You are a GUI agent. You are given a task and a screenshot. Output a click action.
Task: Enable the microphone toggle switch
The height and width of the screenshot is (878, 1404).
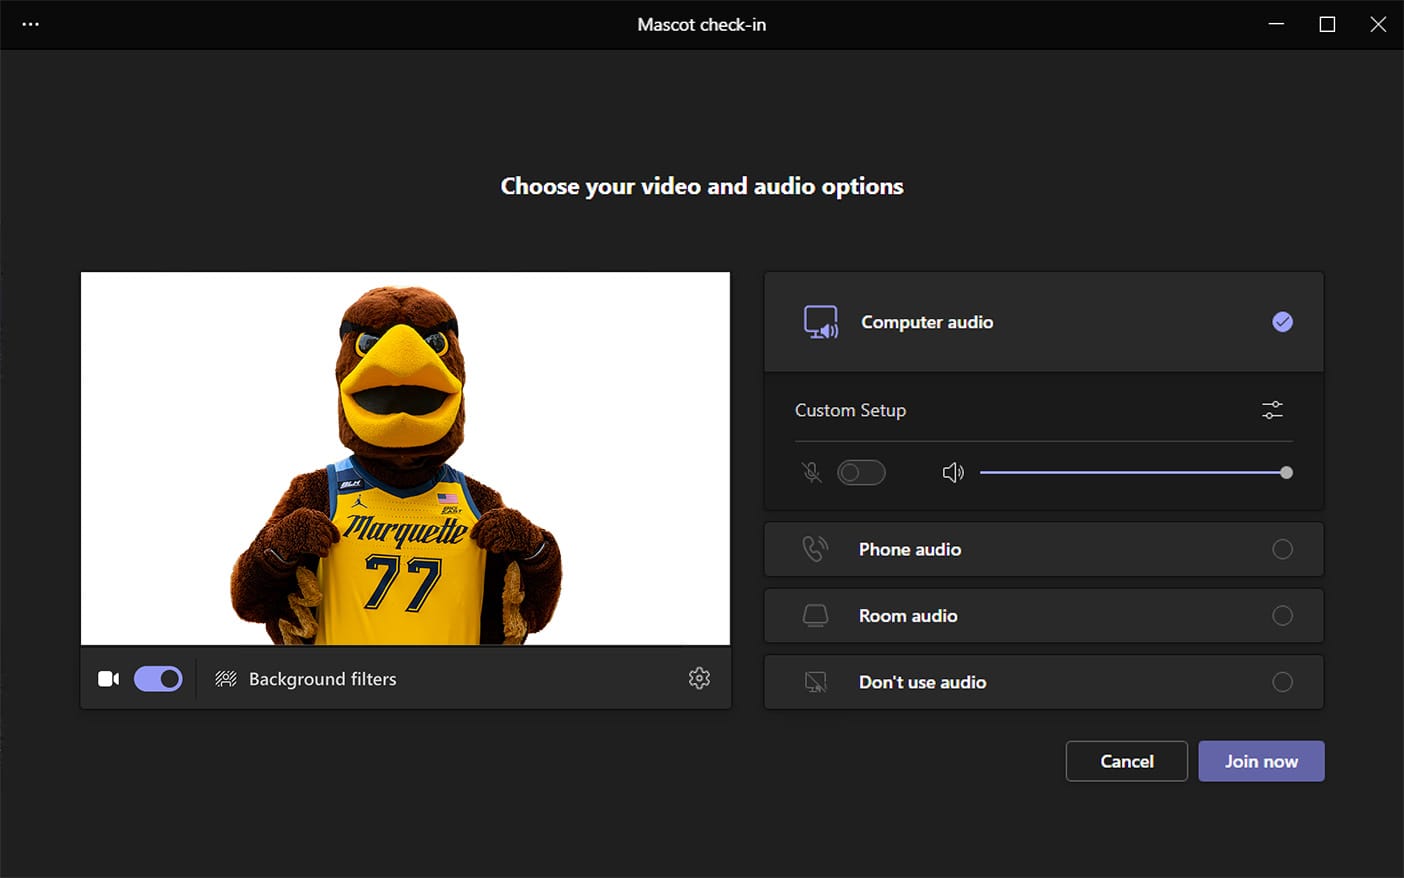861,472
